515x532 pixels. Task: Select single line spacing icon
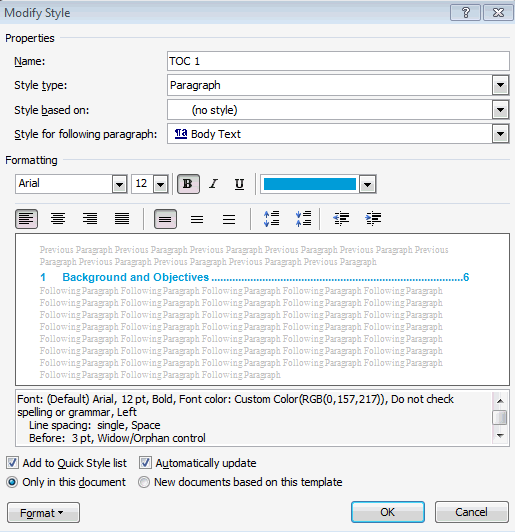[165, 219]
